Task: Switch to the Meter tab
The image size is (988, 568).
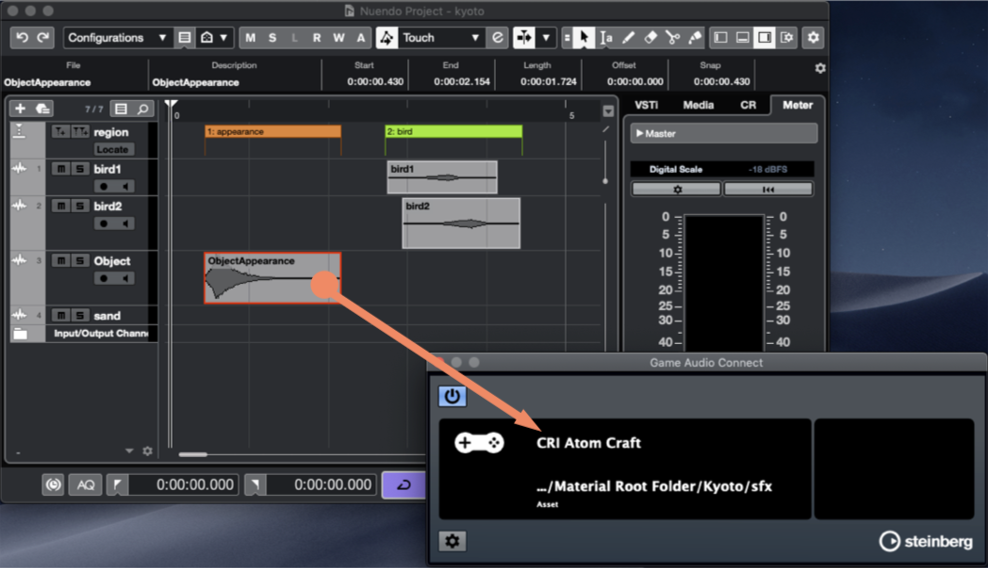Action: click(x=797, y=105)
